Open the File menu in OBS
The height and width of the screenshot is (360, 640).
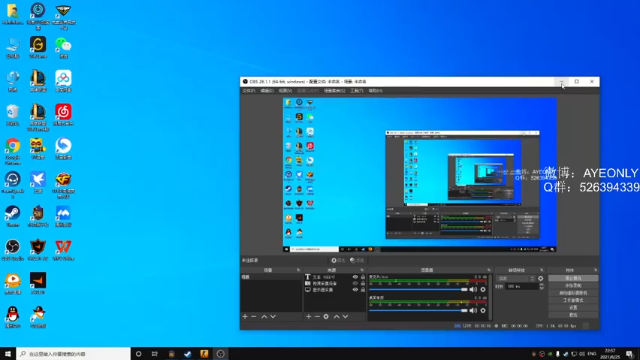click(x=249, y=91)
